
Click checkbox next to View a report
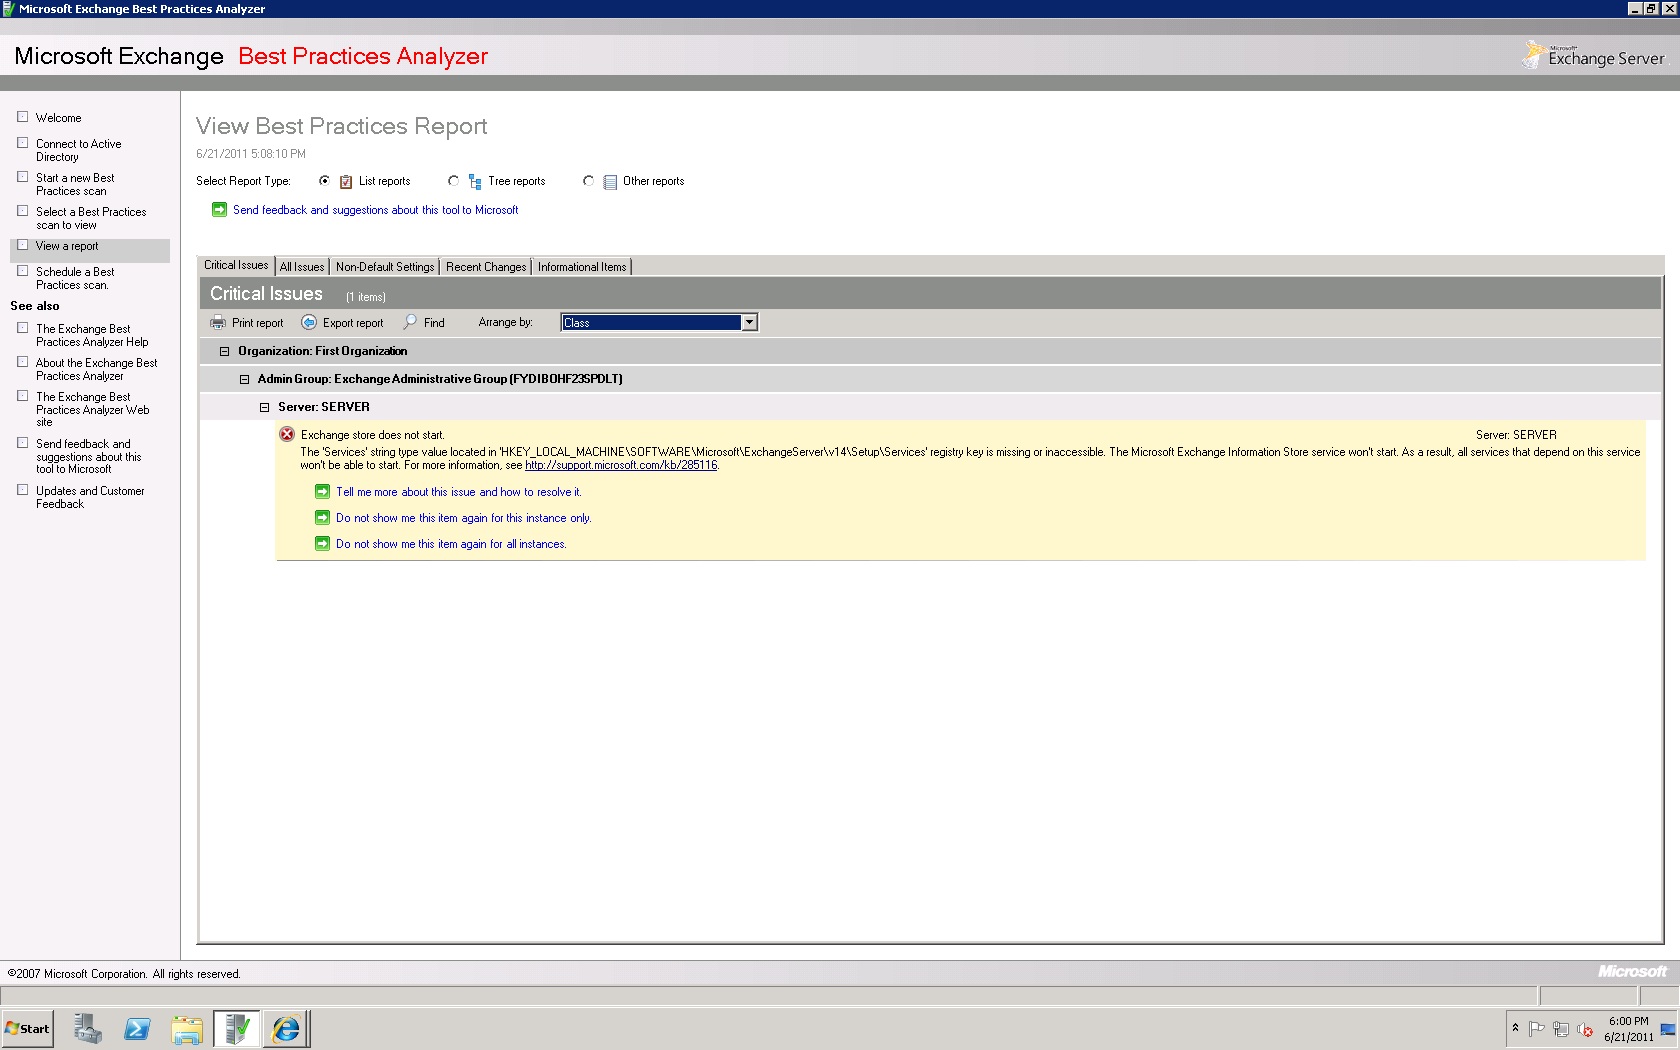23,244
